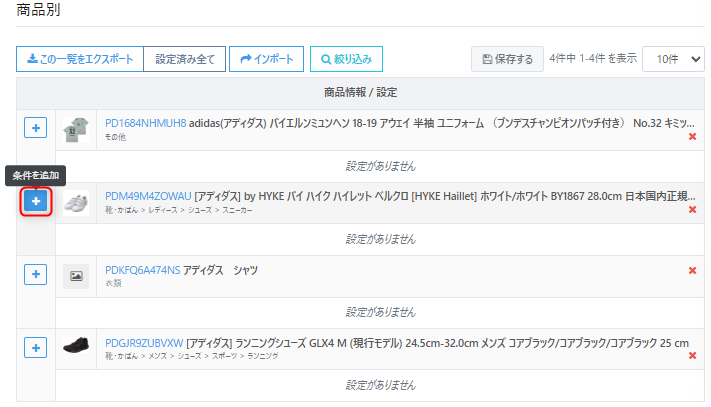The image size is (711, 407).
Task: Click 設定がありません under the adidas uniform
Action: pyautogui.click(x=380, y=166)
